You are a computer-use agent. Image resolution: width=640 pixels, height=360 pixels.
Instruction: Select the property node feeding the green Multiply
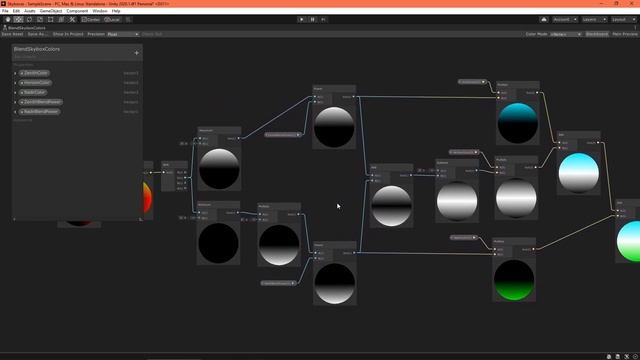point(464,238)
